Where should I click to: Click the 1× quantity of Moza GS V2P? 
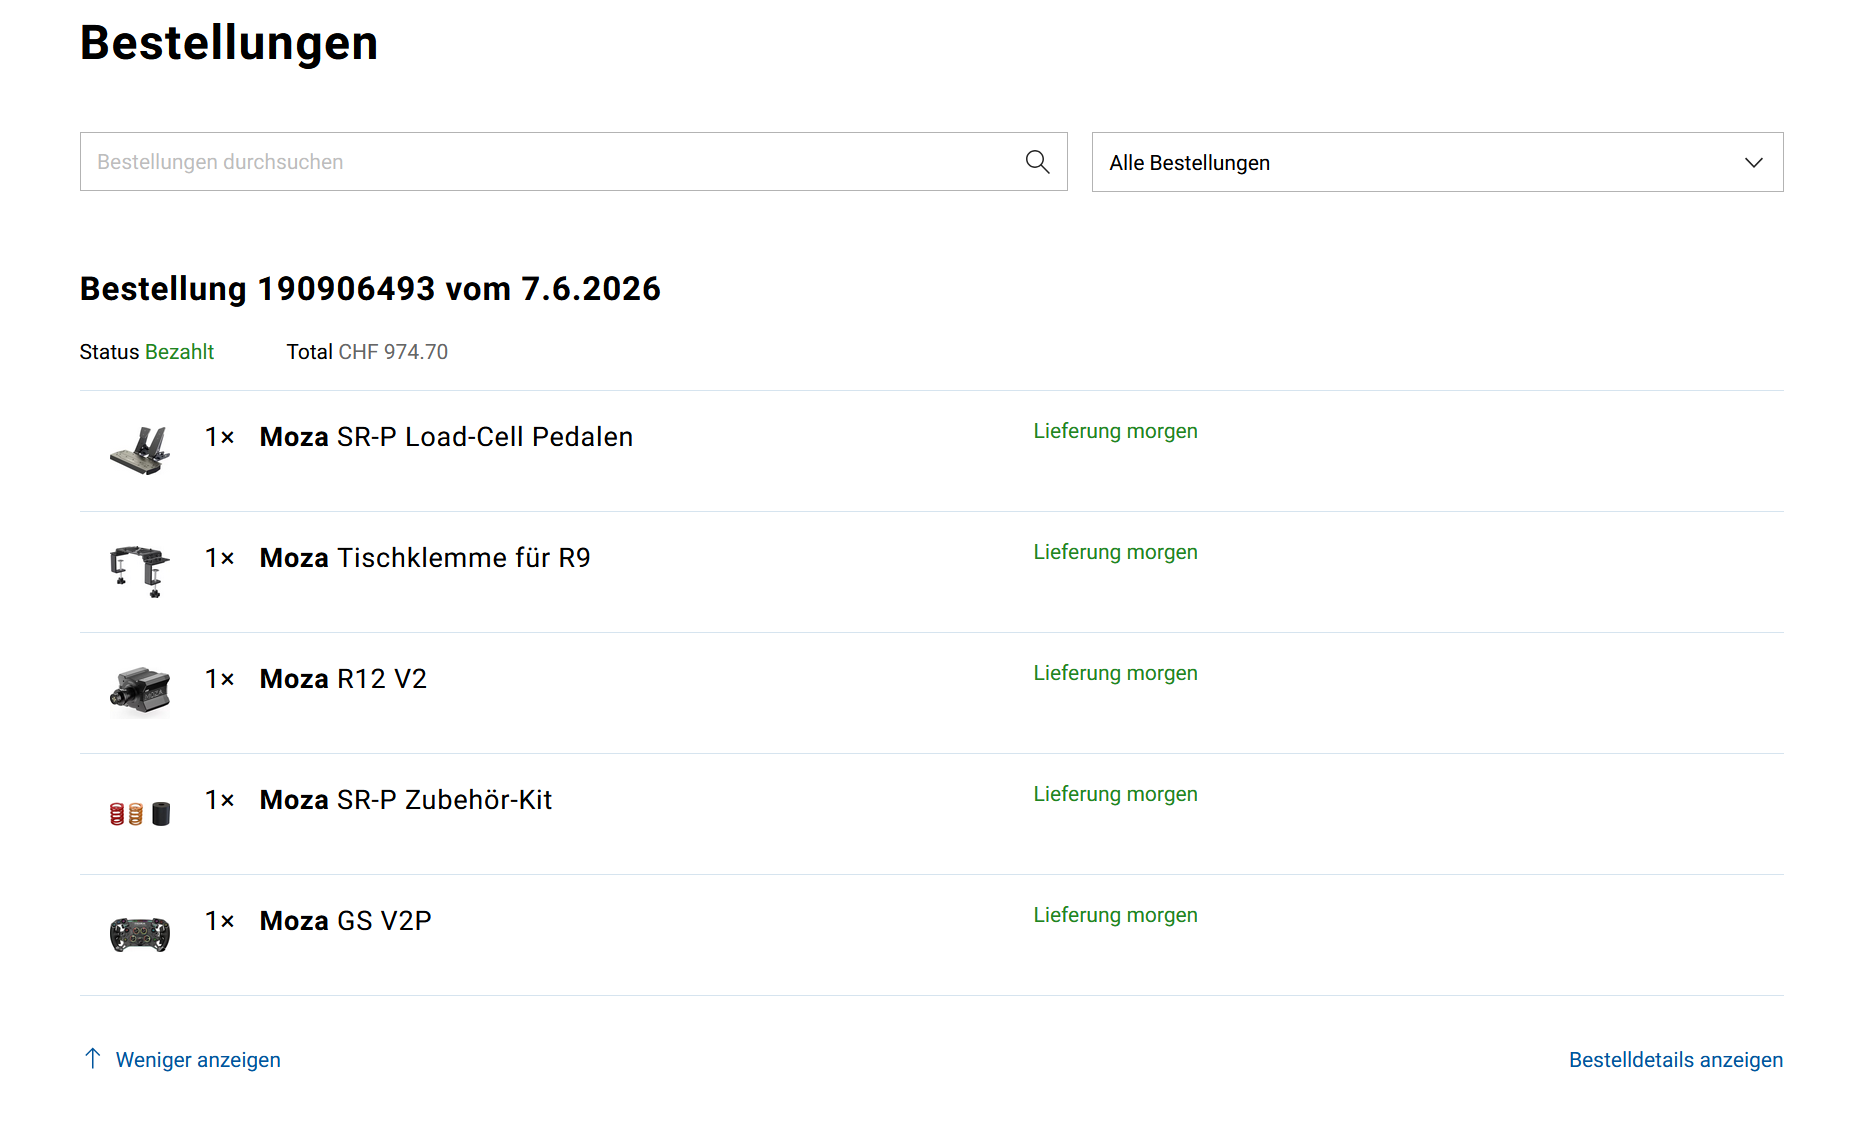pos(220,921)
